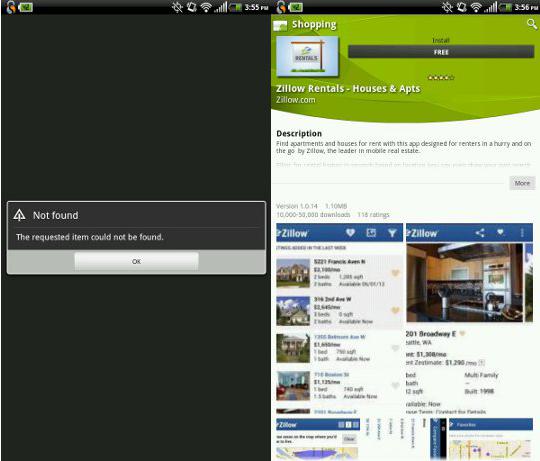Tap the Shopping header app icon
The width and height of the screenshot is (540, 461).
(280, 25)
